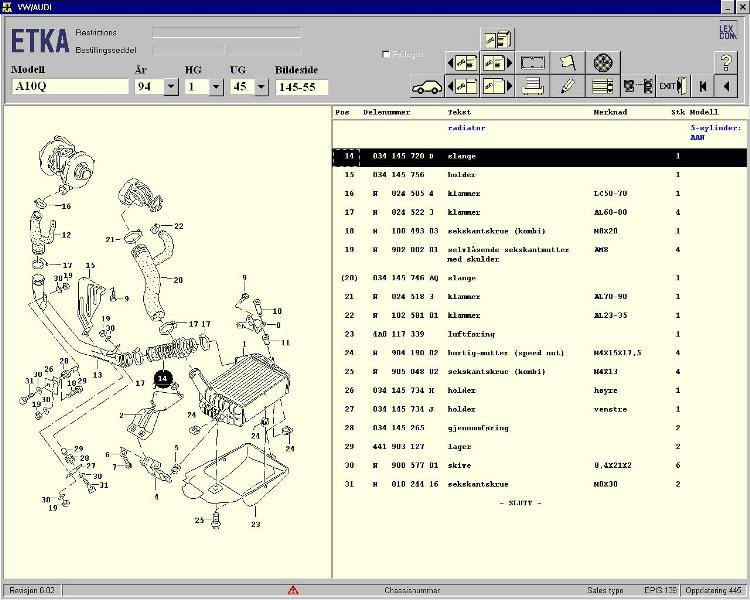Expand the HG main group dropdown

point(216,87)
